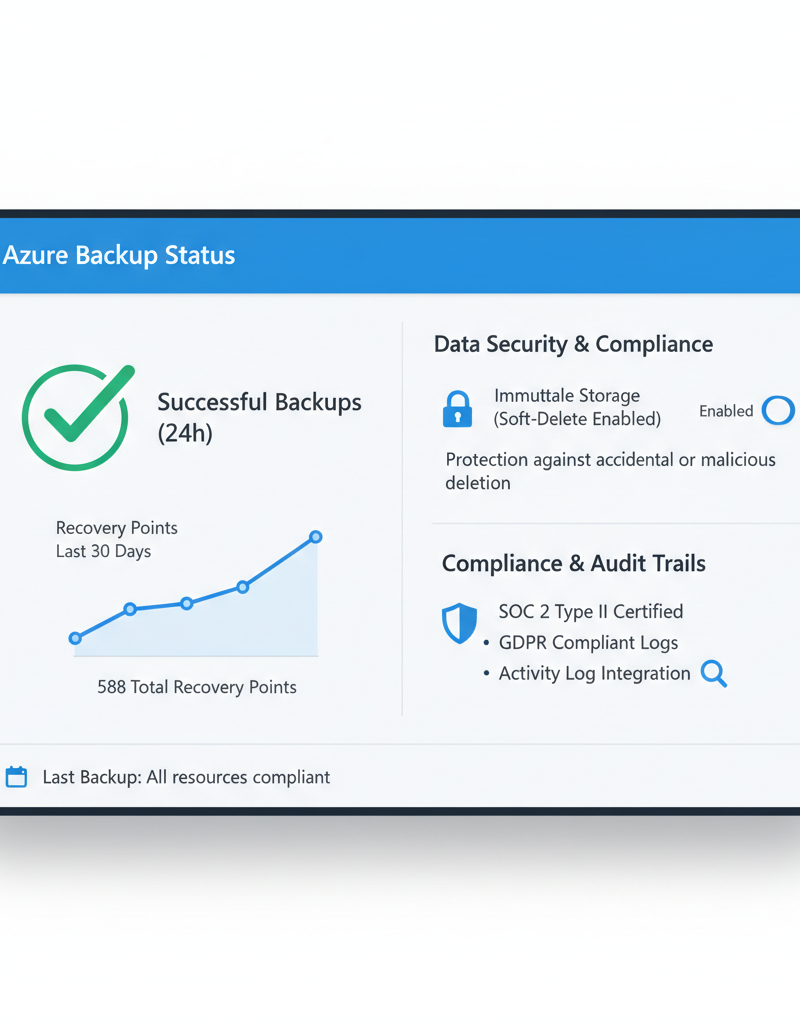Viewport: 800px width, 1024px height.
Task: Click the SOC 2 Type II Certified item
Action: pos(591,612)
